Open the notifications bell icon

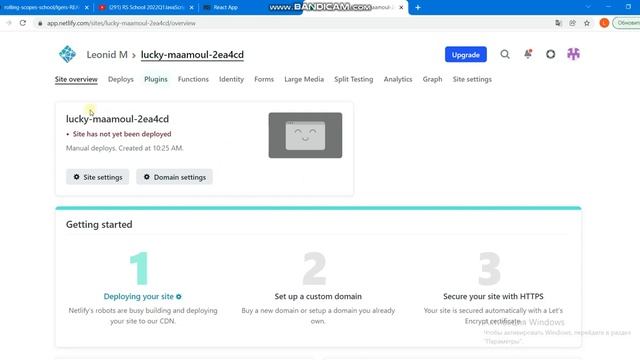pyautogui.click(x=528, y=54)
